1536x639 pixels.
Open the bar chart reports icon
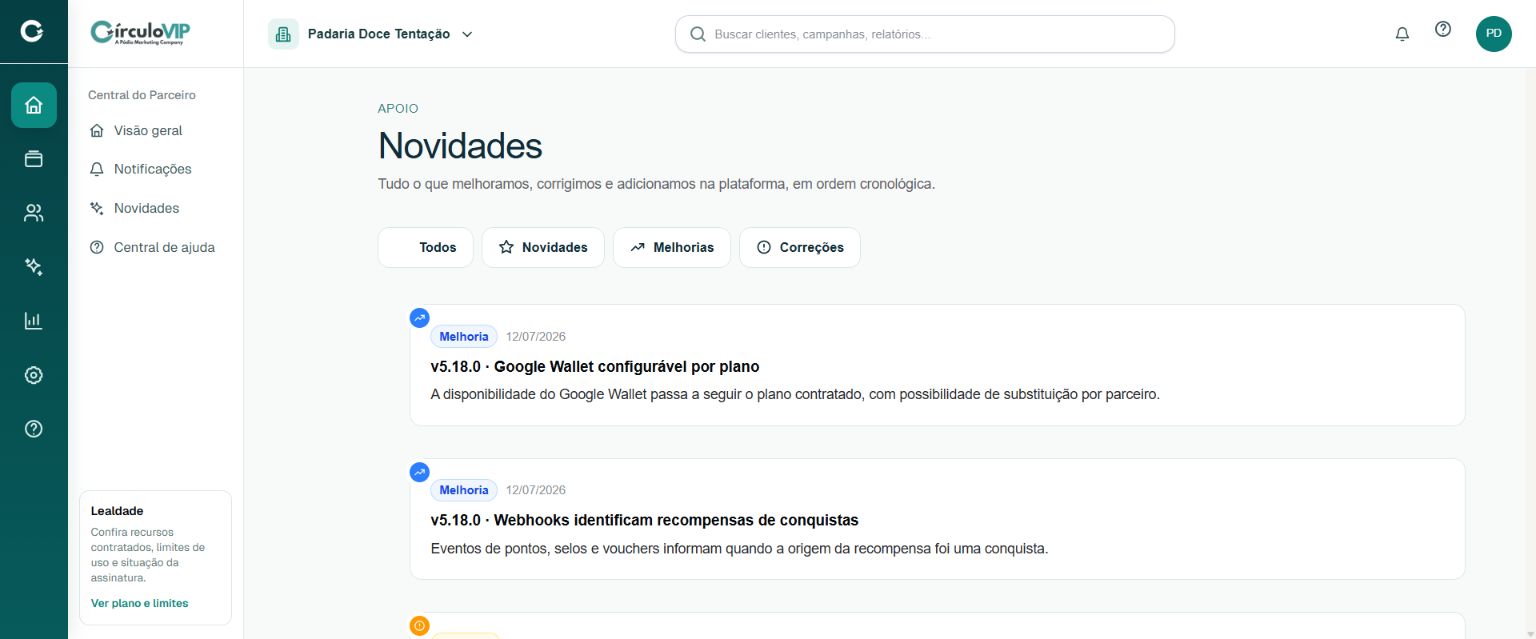point(34,321)
